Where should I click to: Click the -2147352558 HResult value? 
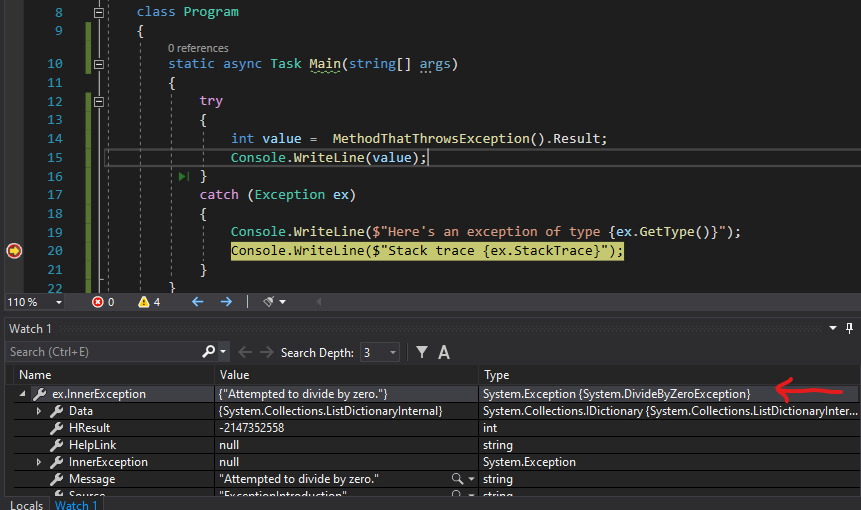(x=251, y=428)
